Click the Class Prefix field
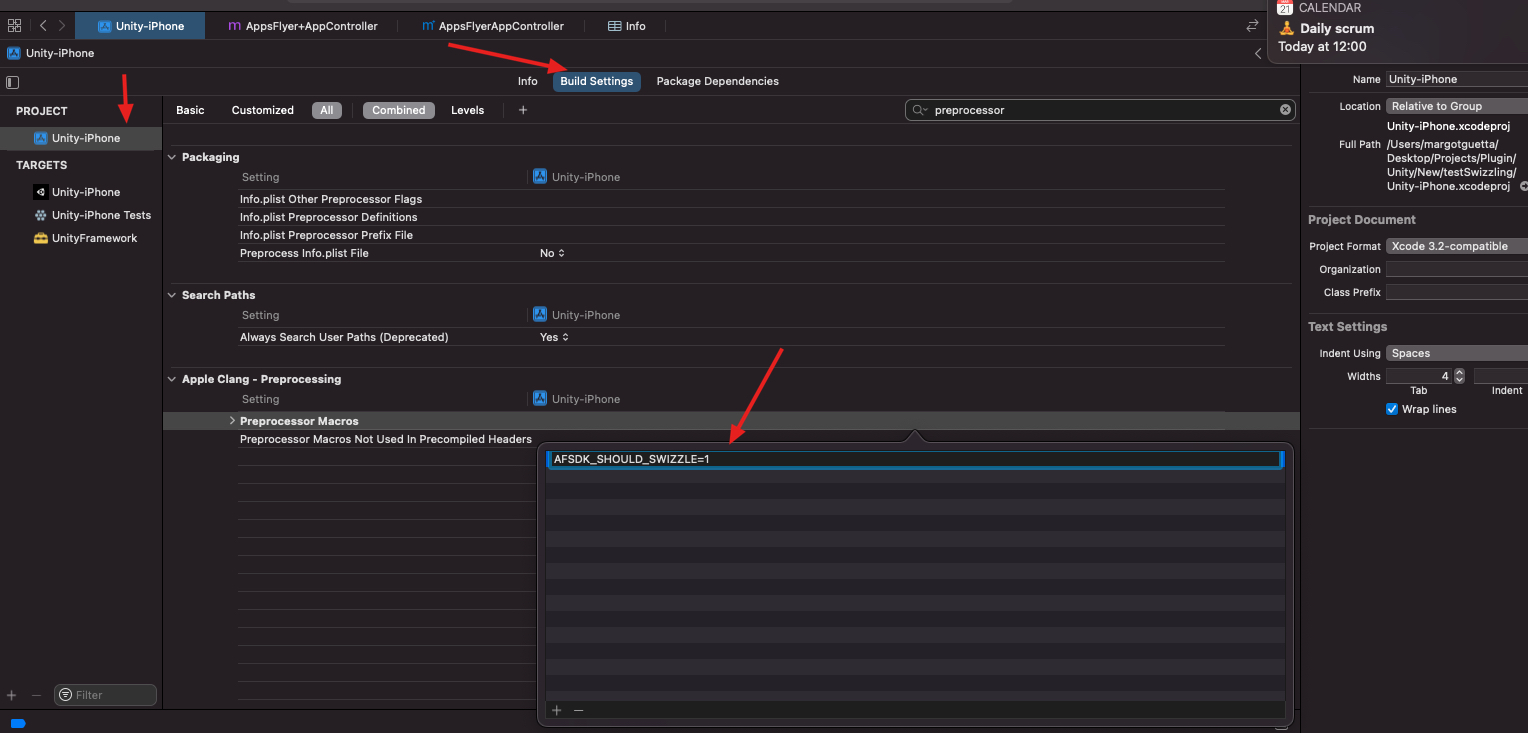Image resolution: width=1528 pixels, height=733 pixels. [1457, 292]
